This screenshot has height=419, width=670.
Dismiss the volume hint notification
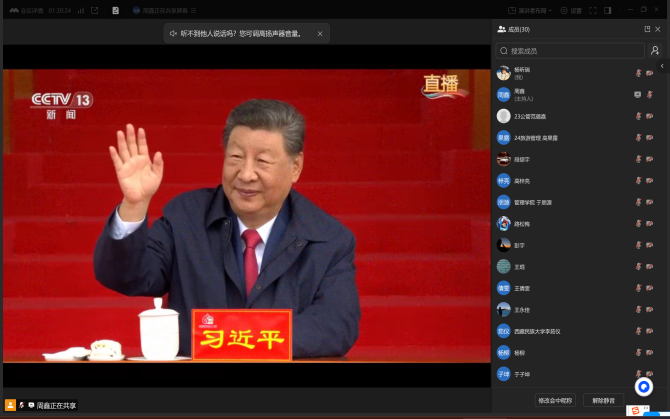tap(320, 33)
